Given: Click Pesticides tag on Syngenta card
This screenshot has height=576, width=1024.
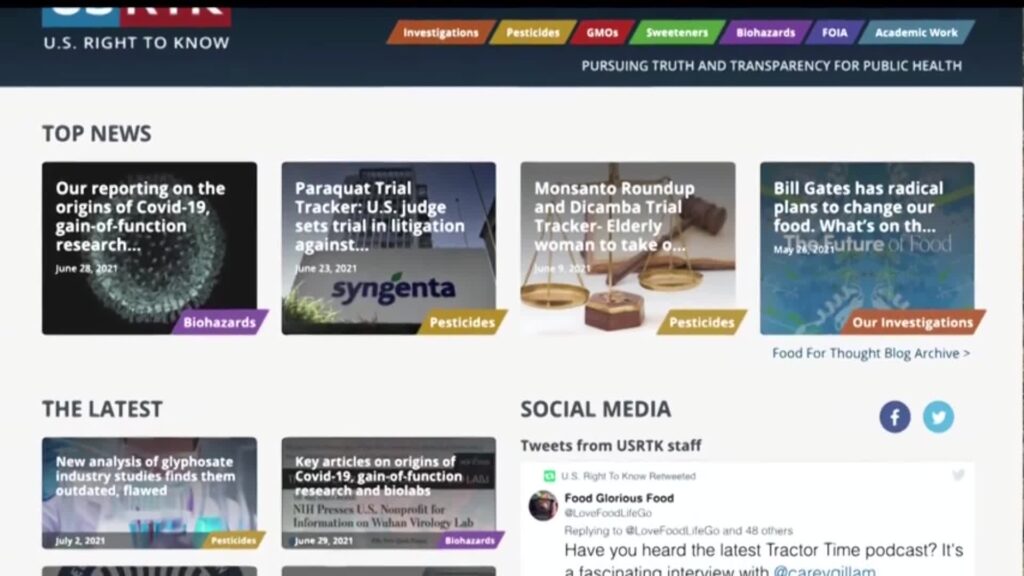Looking at the screenshot, I should [x=462, y=322].
